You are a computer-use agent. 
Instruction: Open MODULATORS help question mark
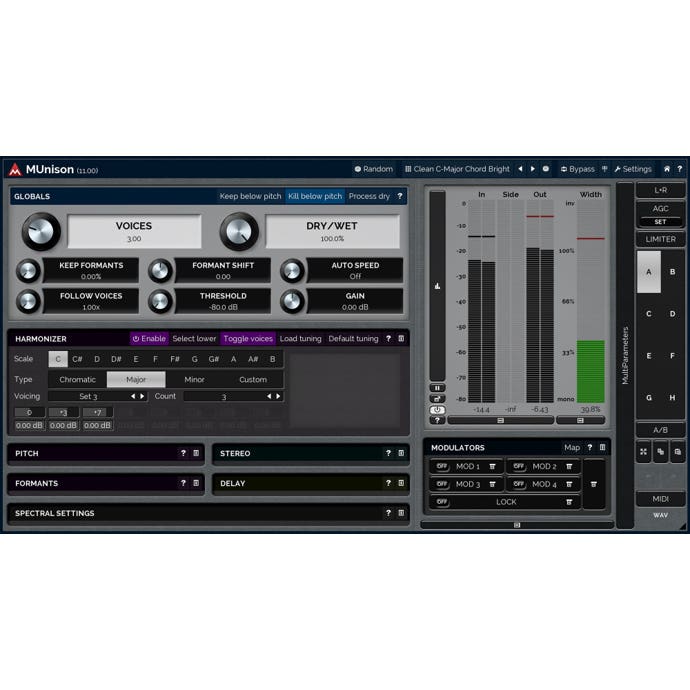(590, 448)
